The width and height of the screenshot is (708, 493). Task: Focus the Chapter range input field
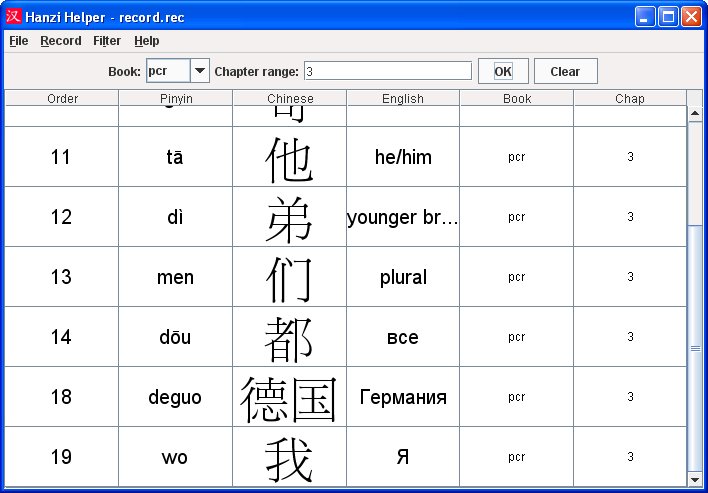click(388, 71)
